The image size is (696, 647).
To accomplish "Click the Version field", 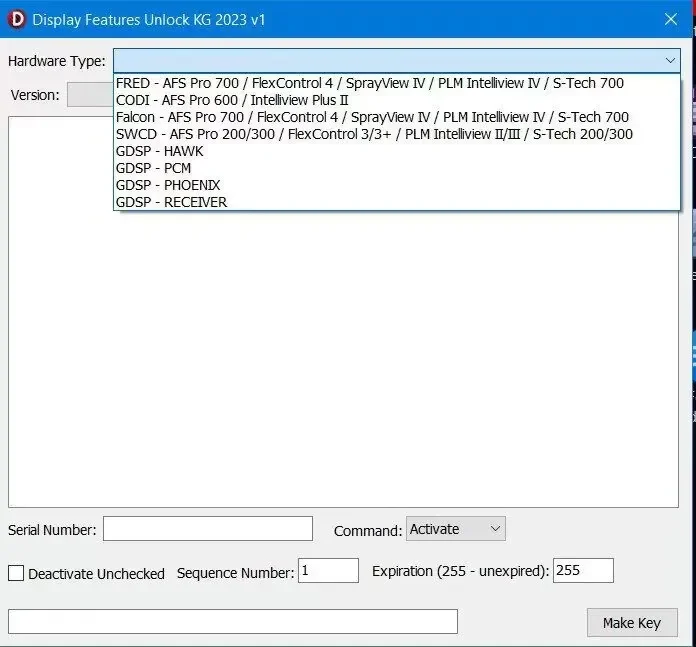I will (90, 95).
